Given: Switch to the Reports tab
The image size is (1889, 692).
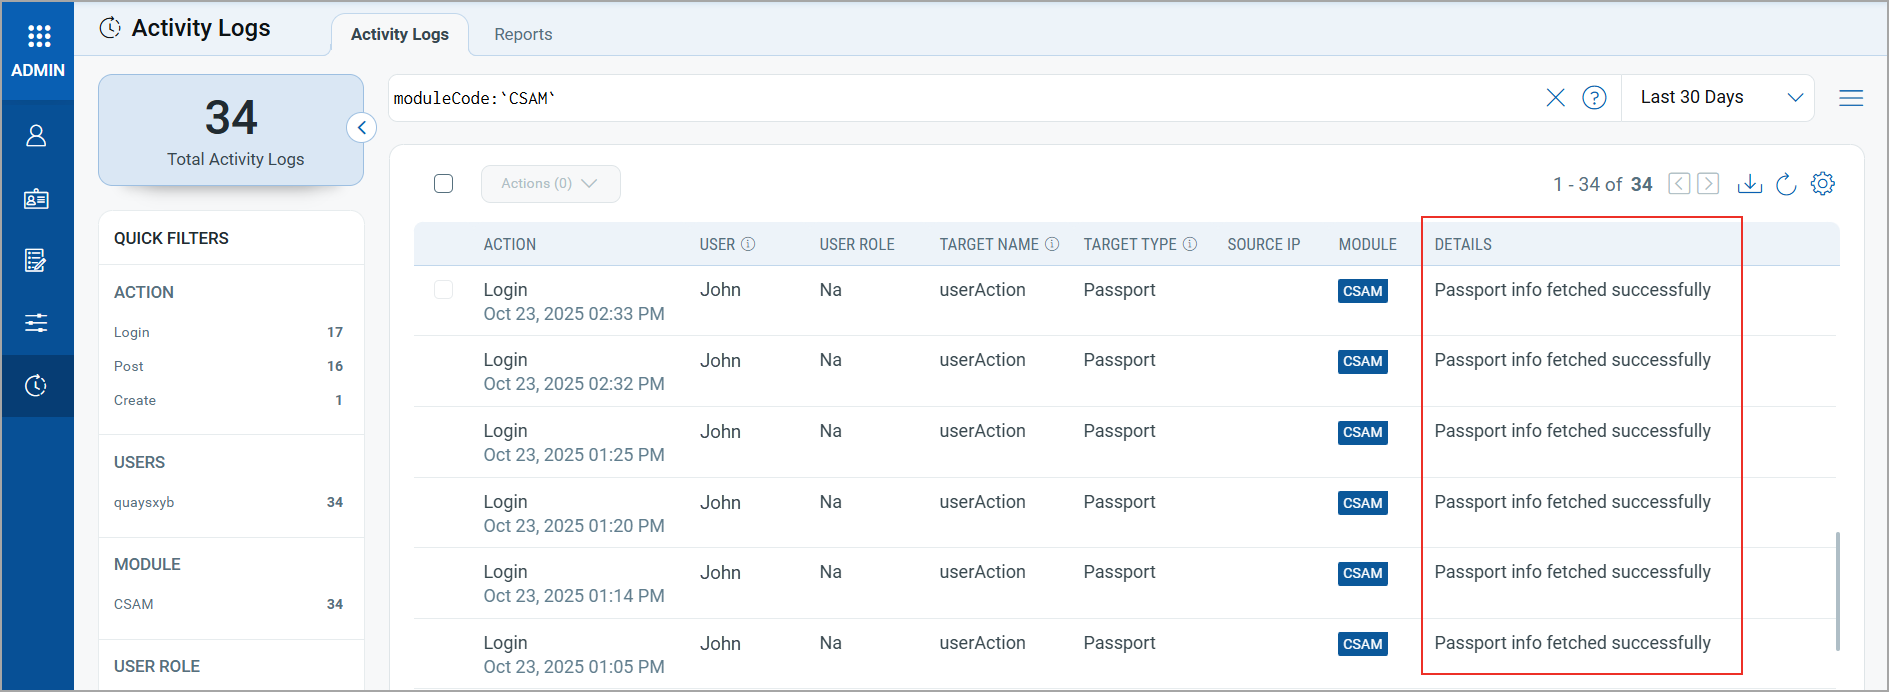Looking at the screenshot, I should click(x=523, y=35).
